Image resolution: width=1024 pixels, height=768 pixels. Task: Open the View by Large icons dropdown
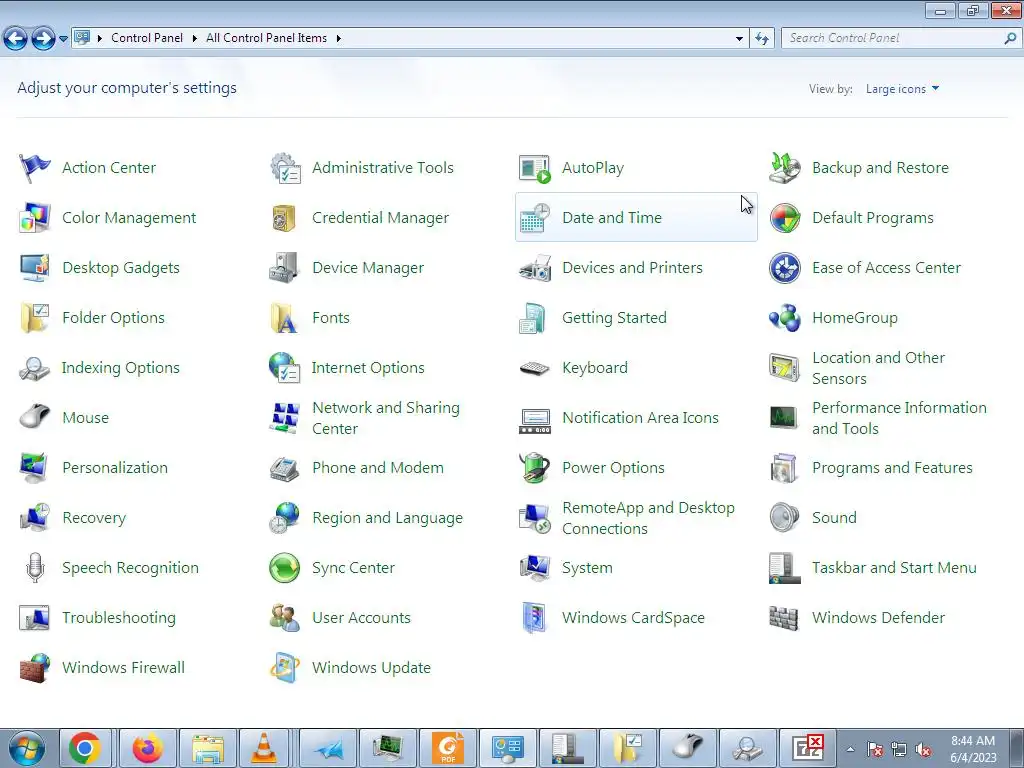(x=903, y=89)
